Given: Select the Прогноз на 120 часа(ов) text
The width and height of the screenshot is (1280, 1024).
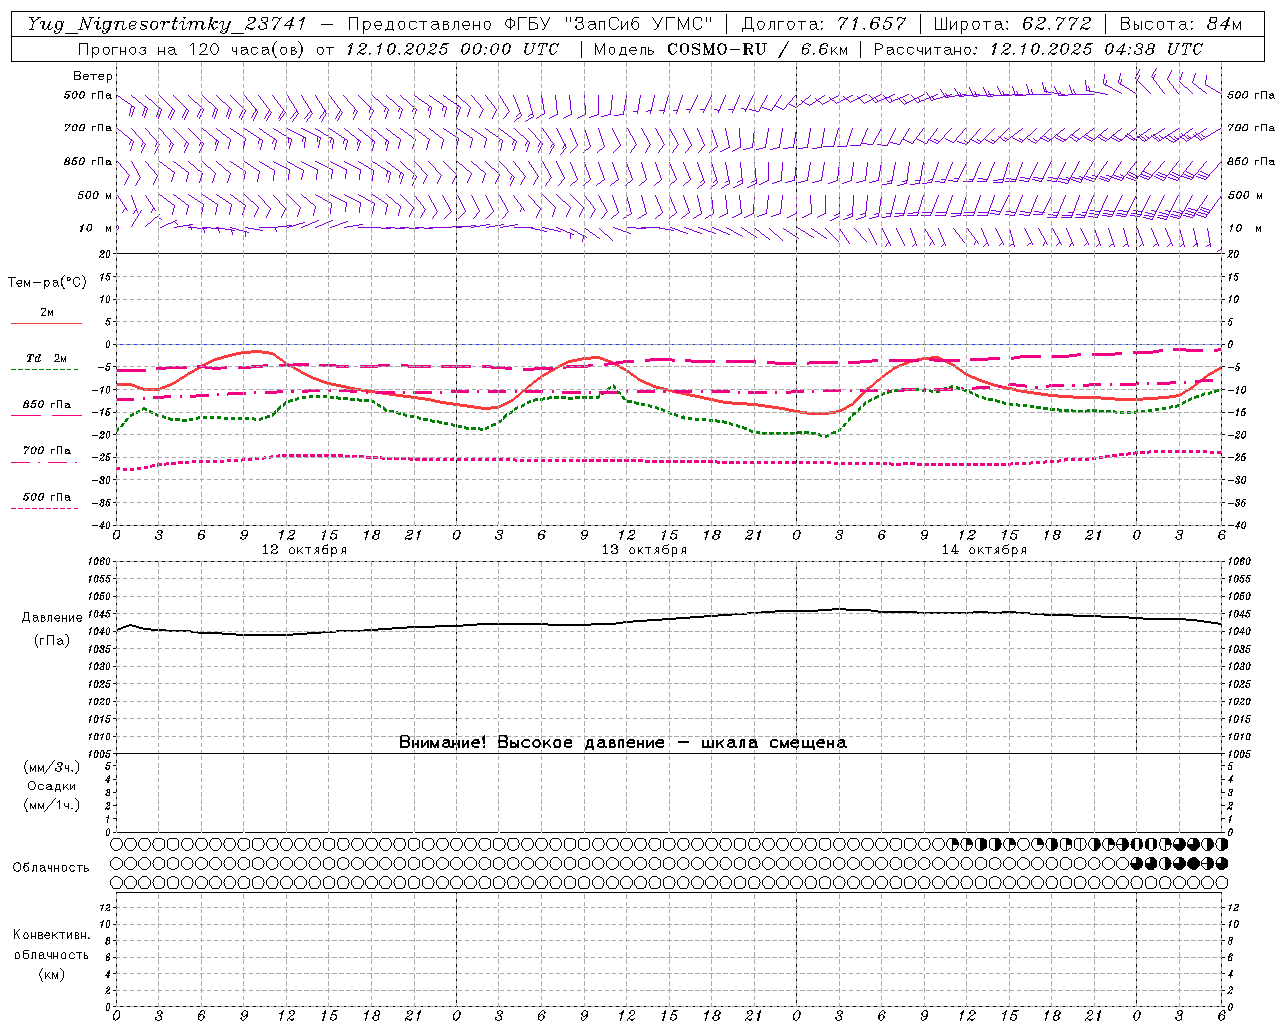Looking at the screenshot, I should tap(192, 49).
